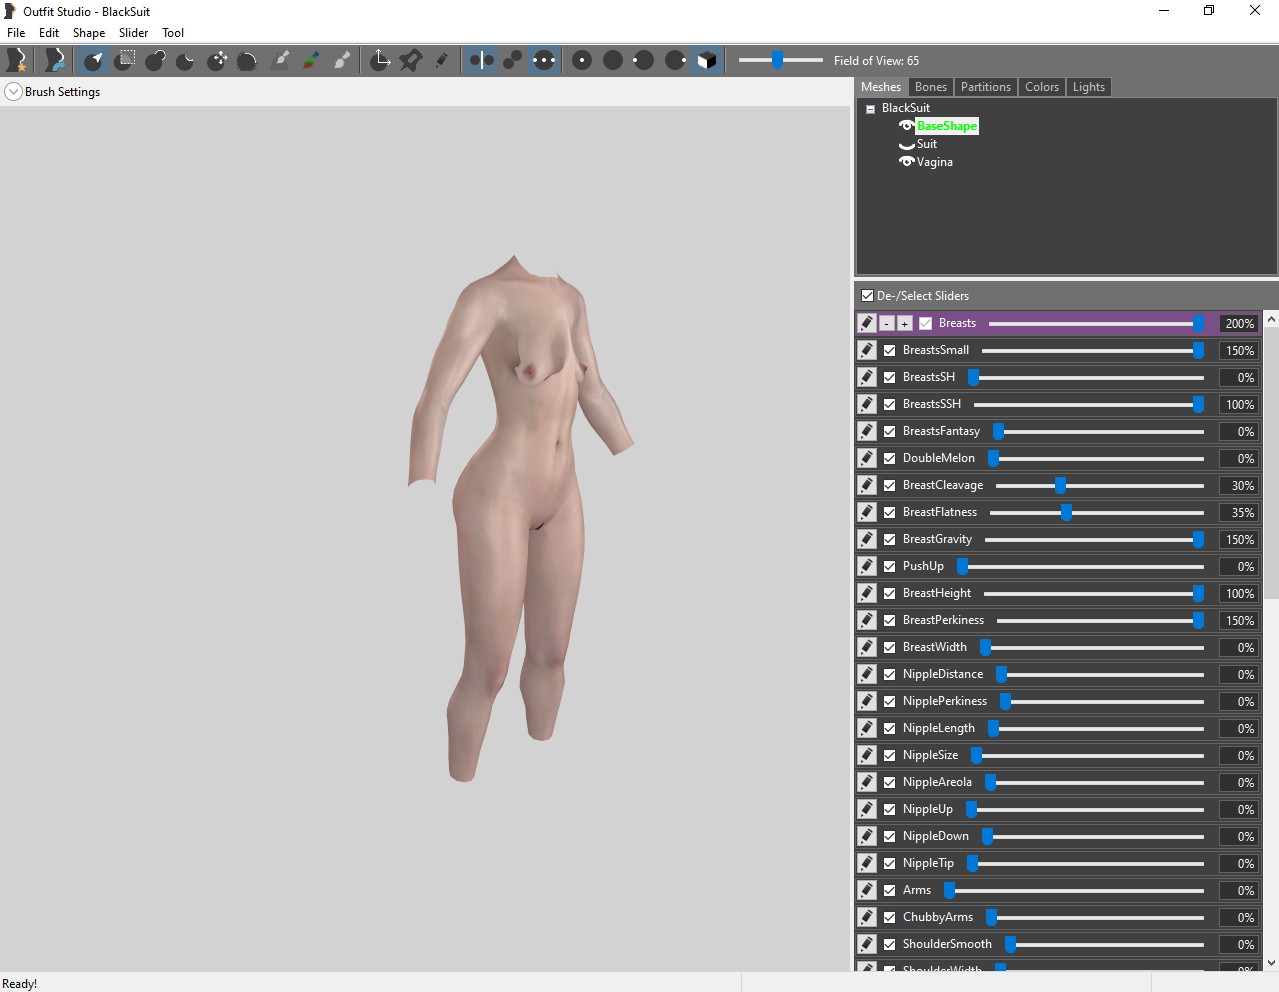Select the Move brush with four arrows
The height and width of the screenshot is (992, 1279).
click(217, 60)
